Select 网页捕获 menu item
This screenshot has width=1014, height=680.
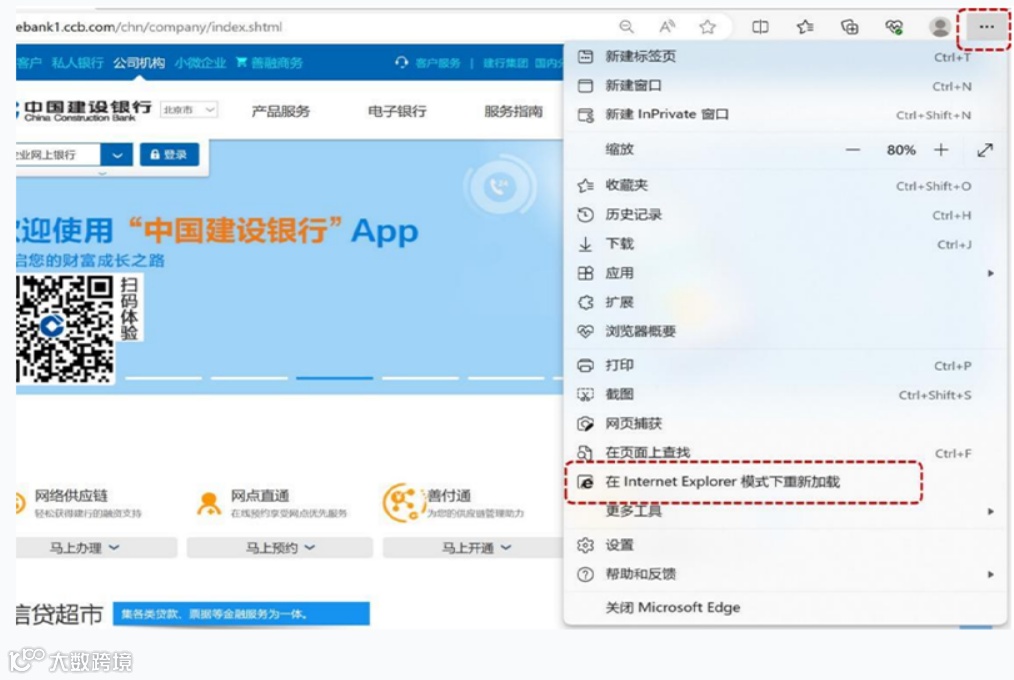coord(784,424)
